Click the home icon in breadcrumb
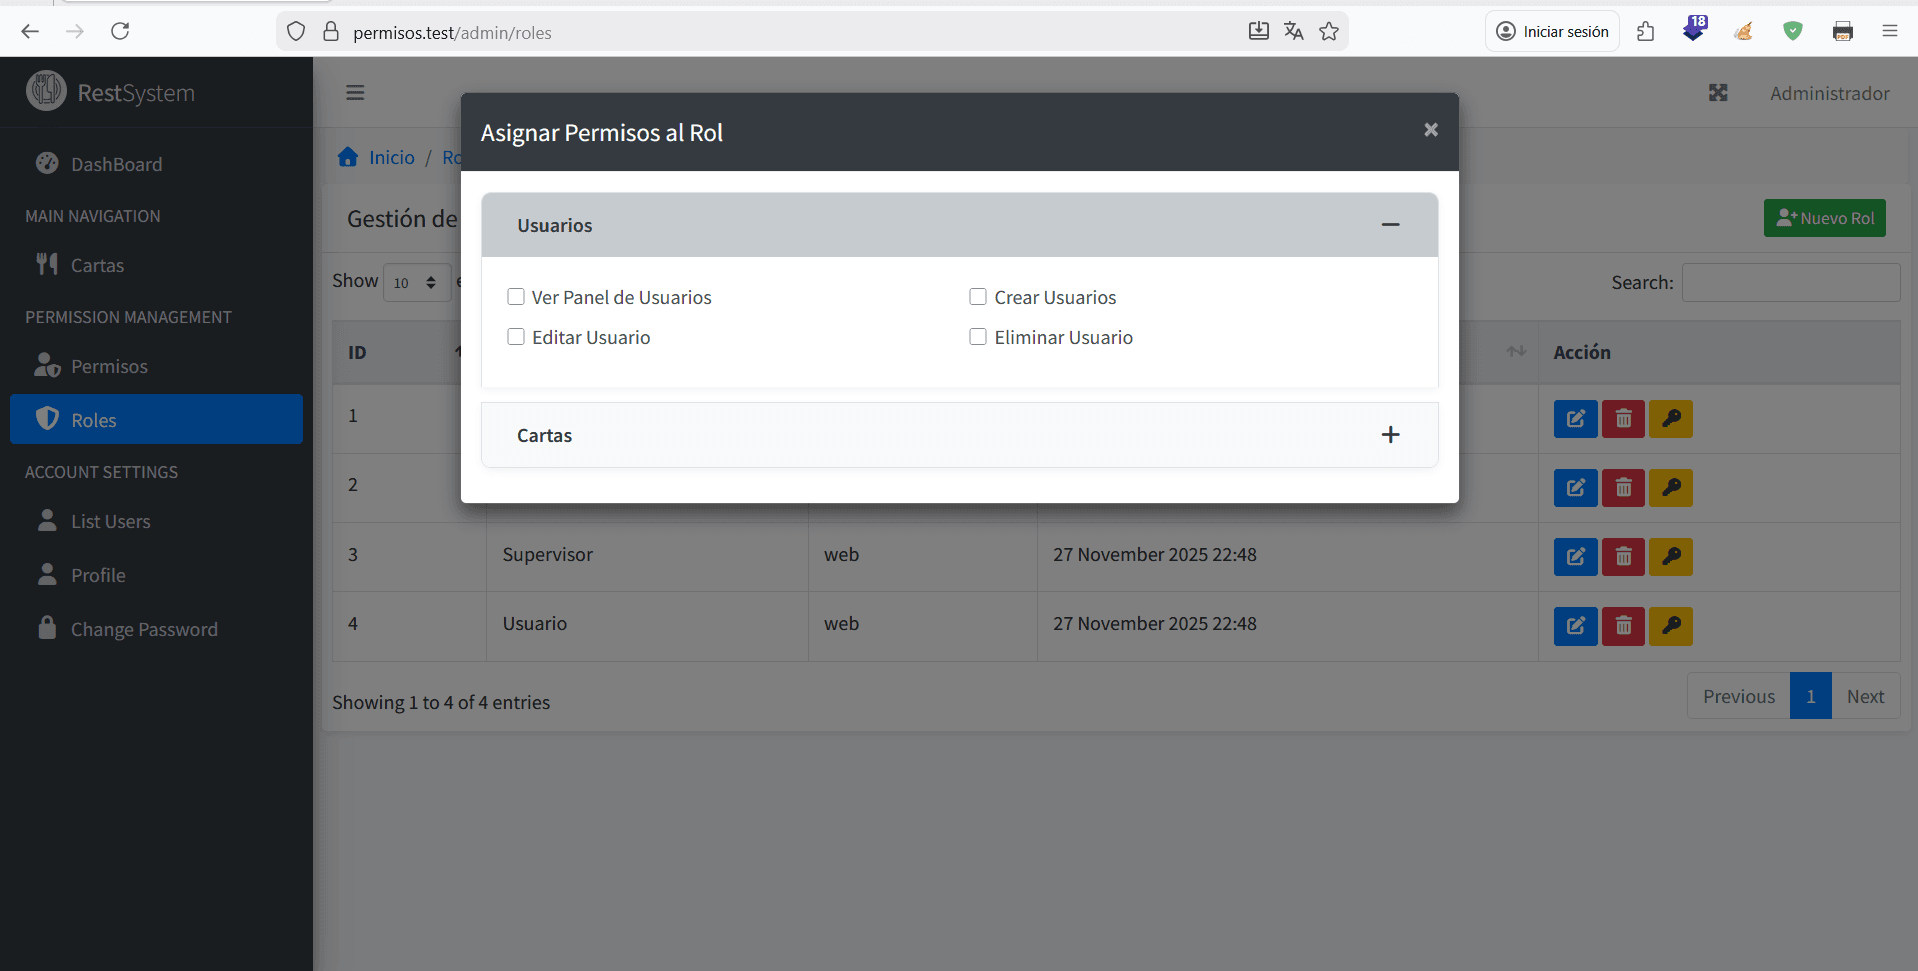 pos(348,157)
